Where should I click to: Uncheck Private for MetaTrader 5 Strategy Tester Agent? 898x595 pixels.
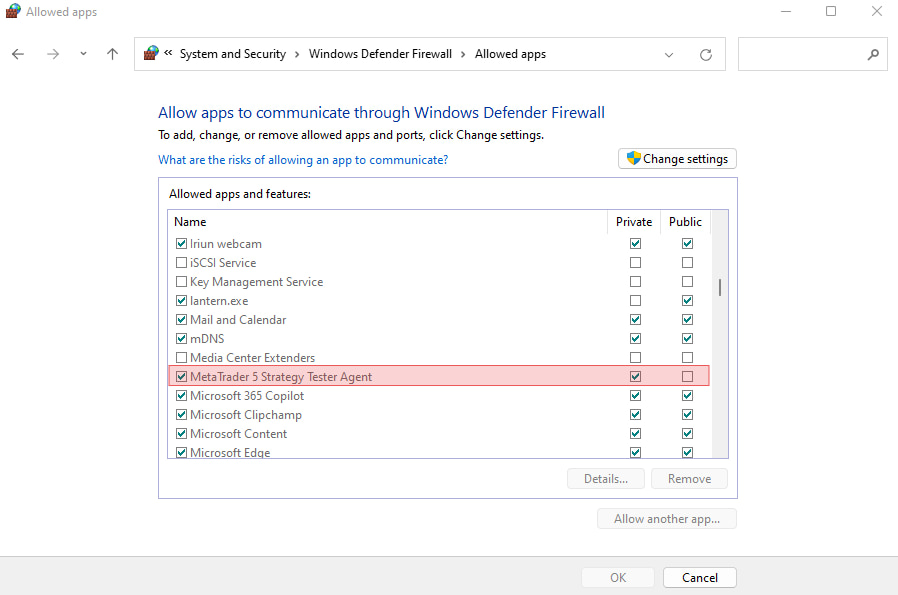(x=635, y=376)
